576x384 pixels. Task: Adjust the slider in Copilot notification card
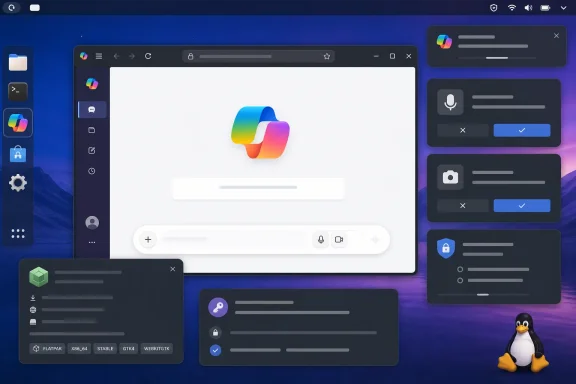(497, 58)
